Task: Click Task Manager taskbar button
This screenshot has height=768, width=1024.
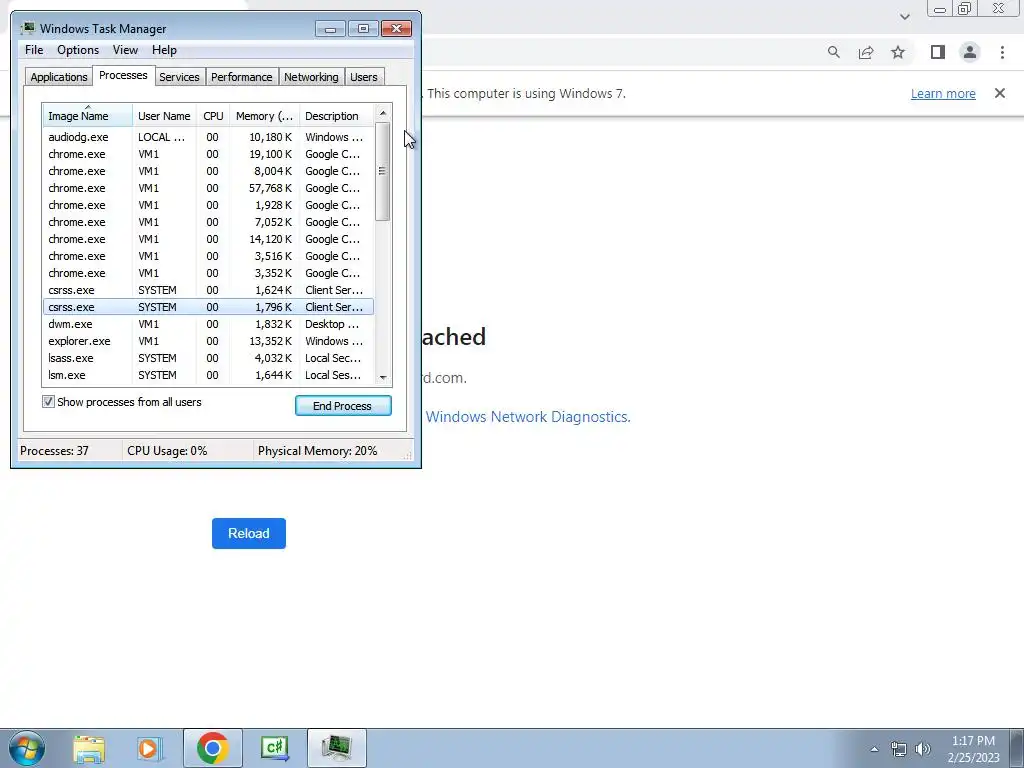Action: (337, 748)
